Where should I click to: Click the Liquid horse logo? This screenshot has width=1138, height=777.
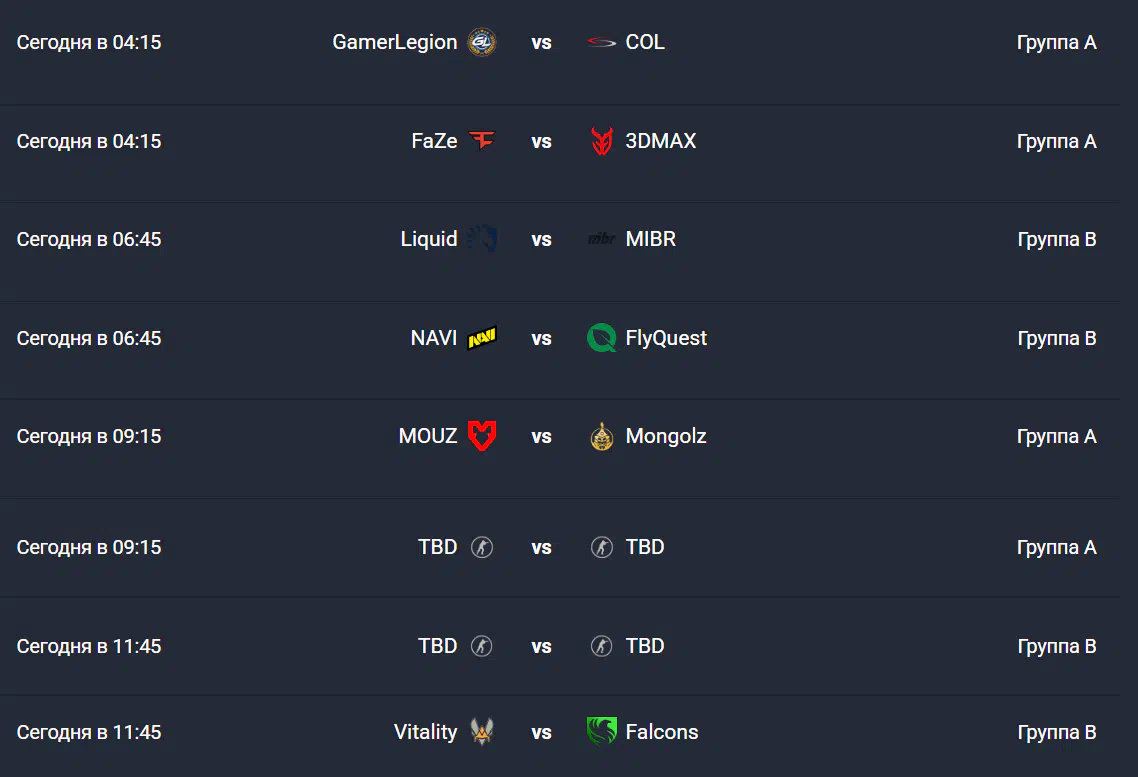tap(482, 239)
